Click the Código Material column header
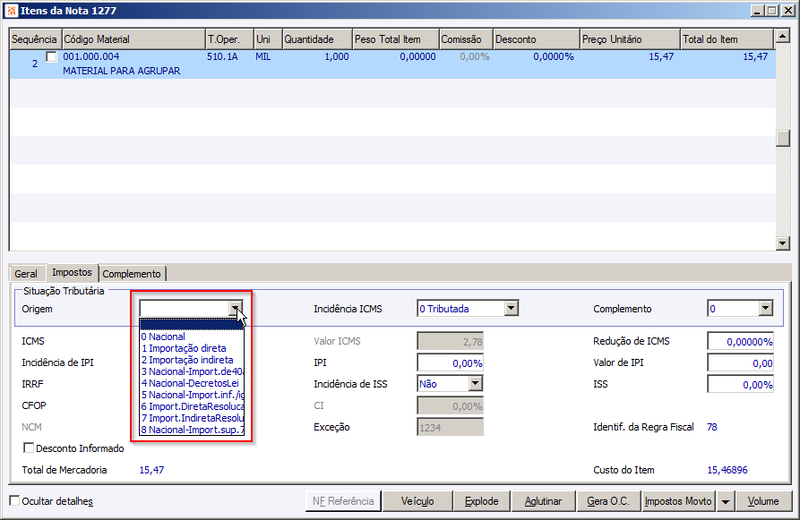 pos(133,39)
